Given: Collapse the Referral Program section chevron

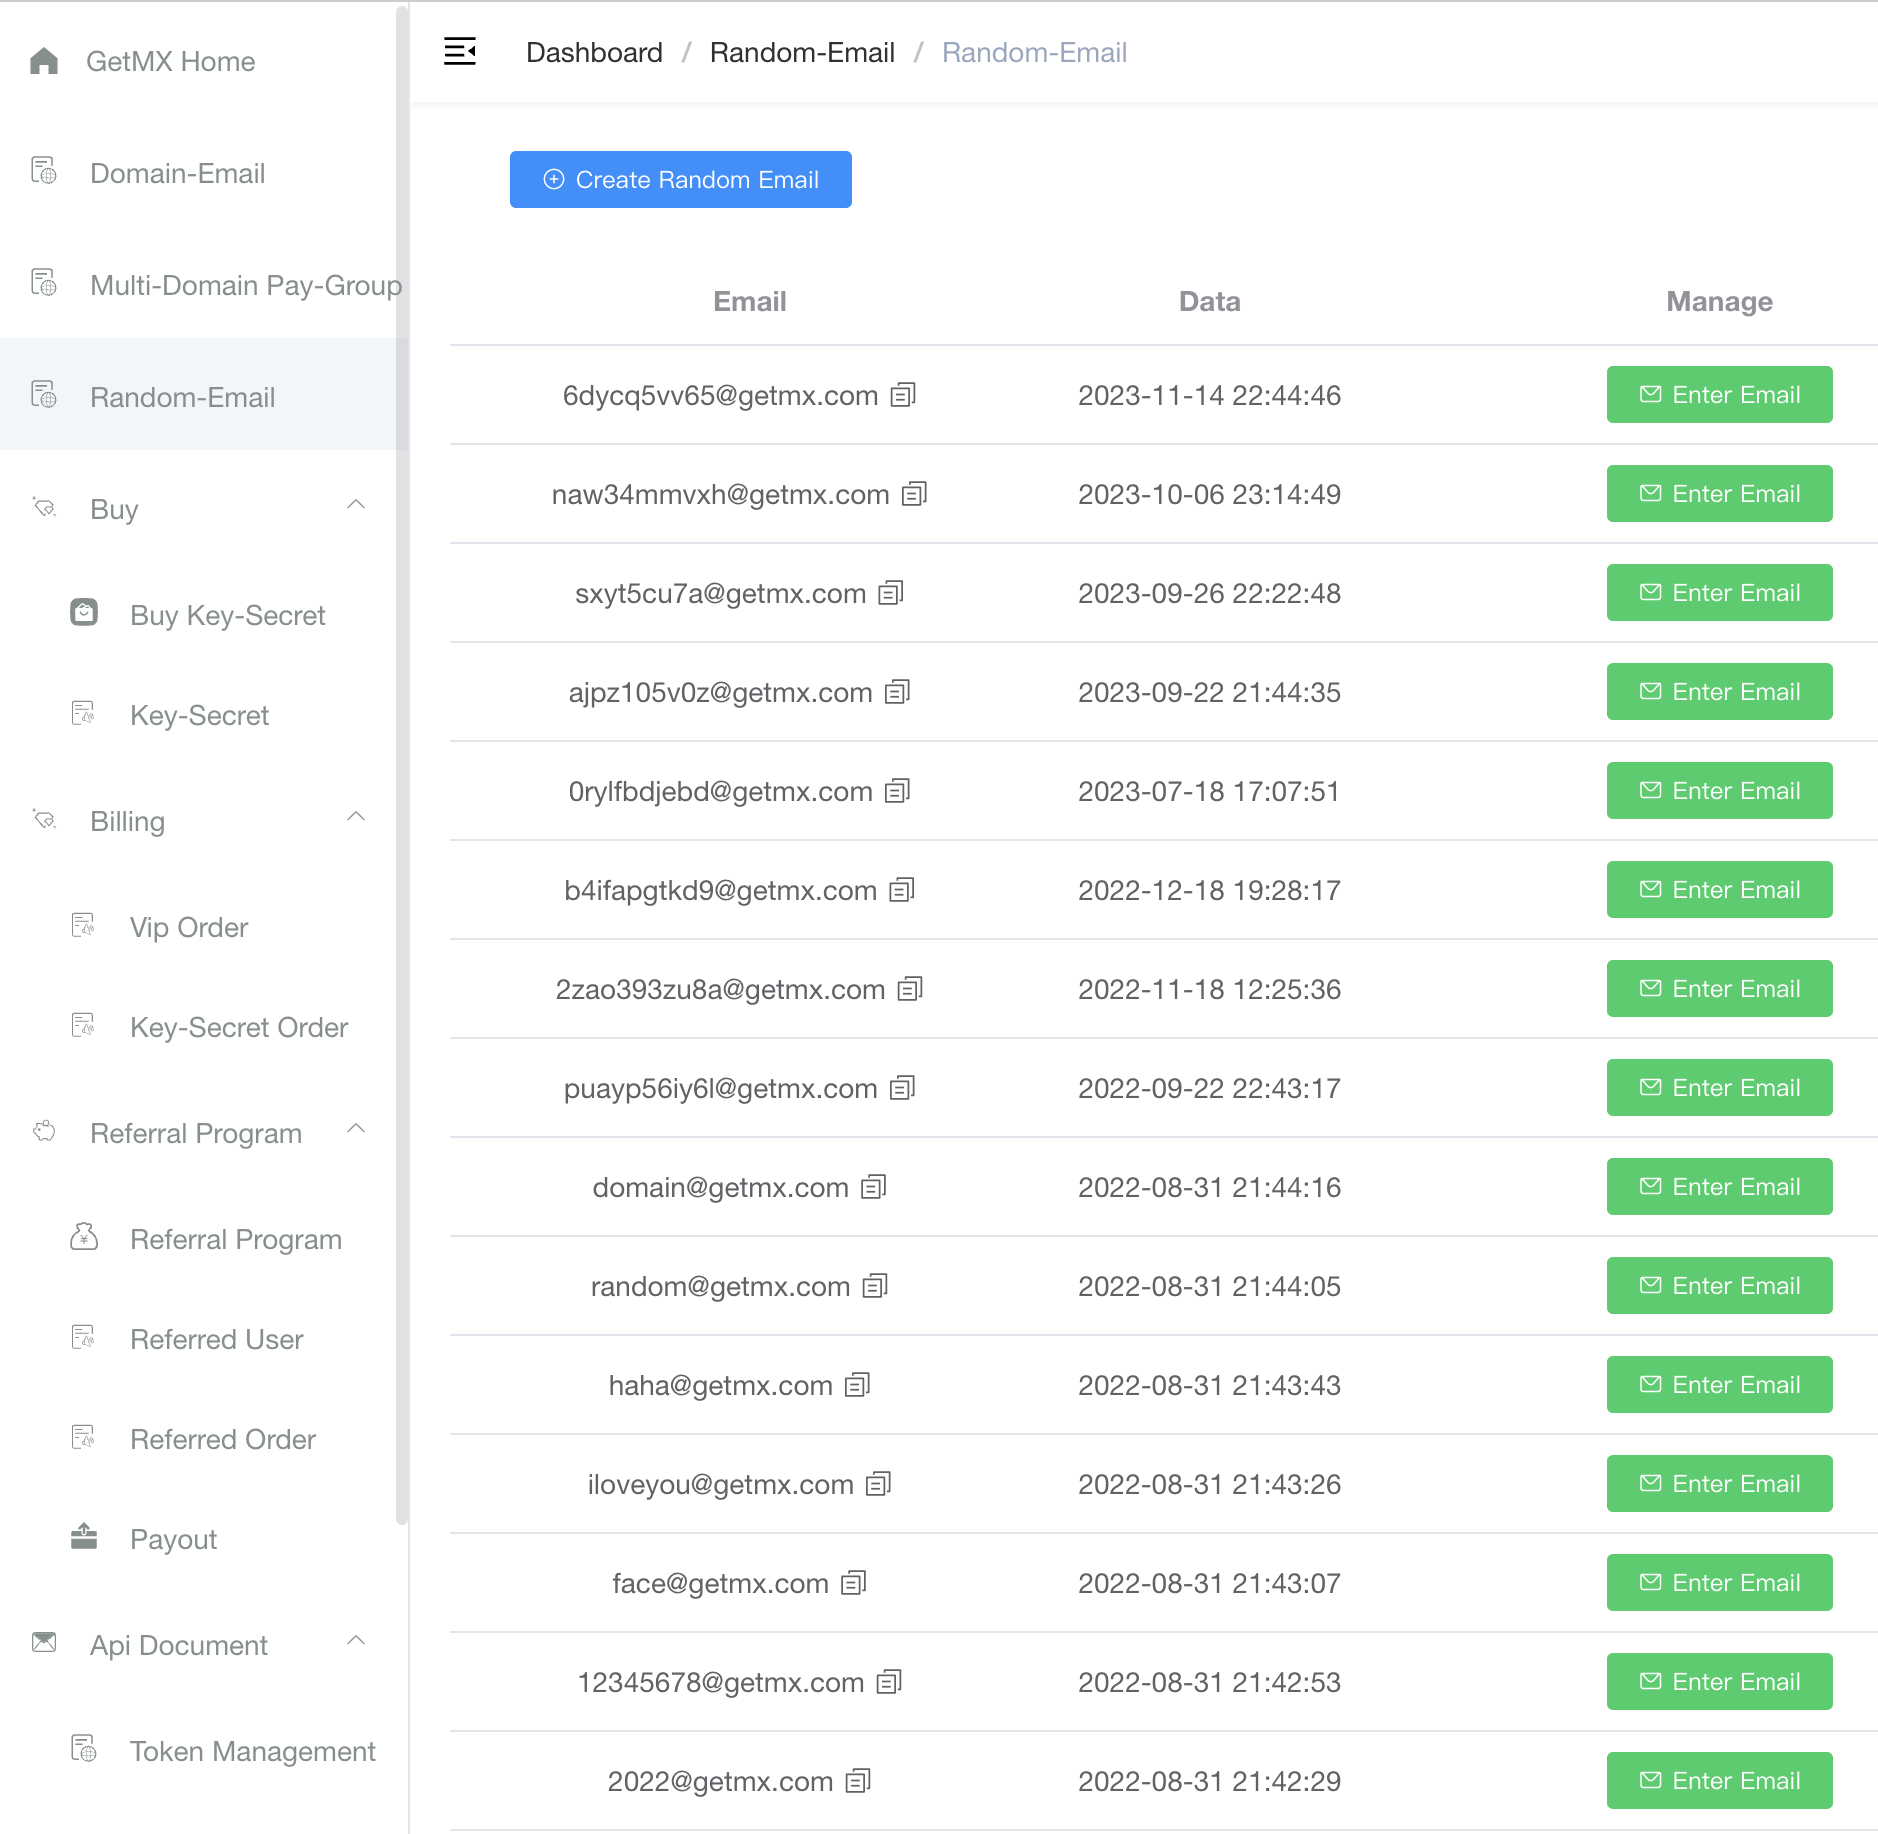Looking at the screenshot, I should point(356,1129).
